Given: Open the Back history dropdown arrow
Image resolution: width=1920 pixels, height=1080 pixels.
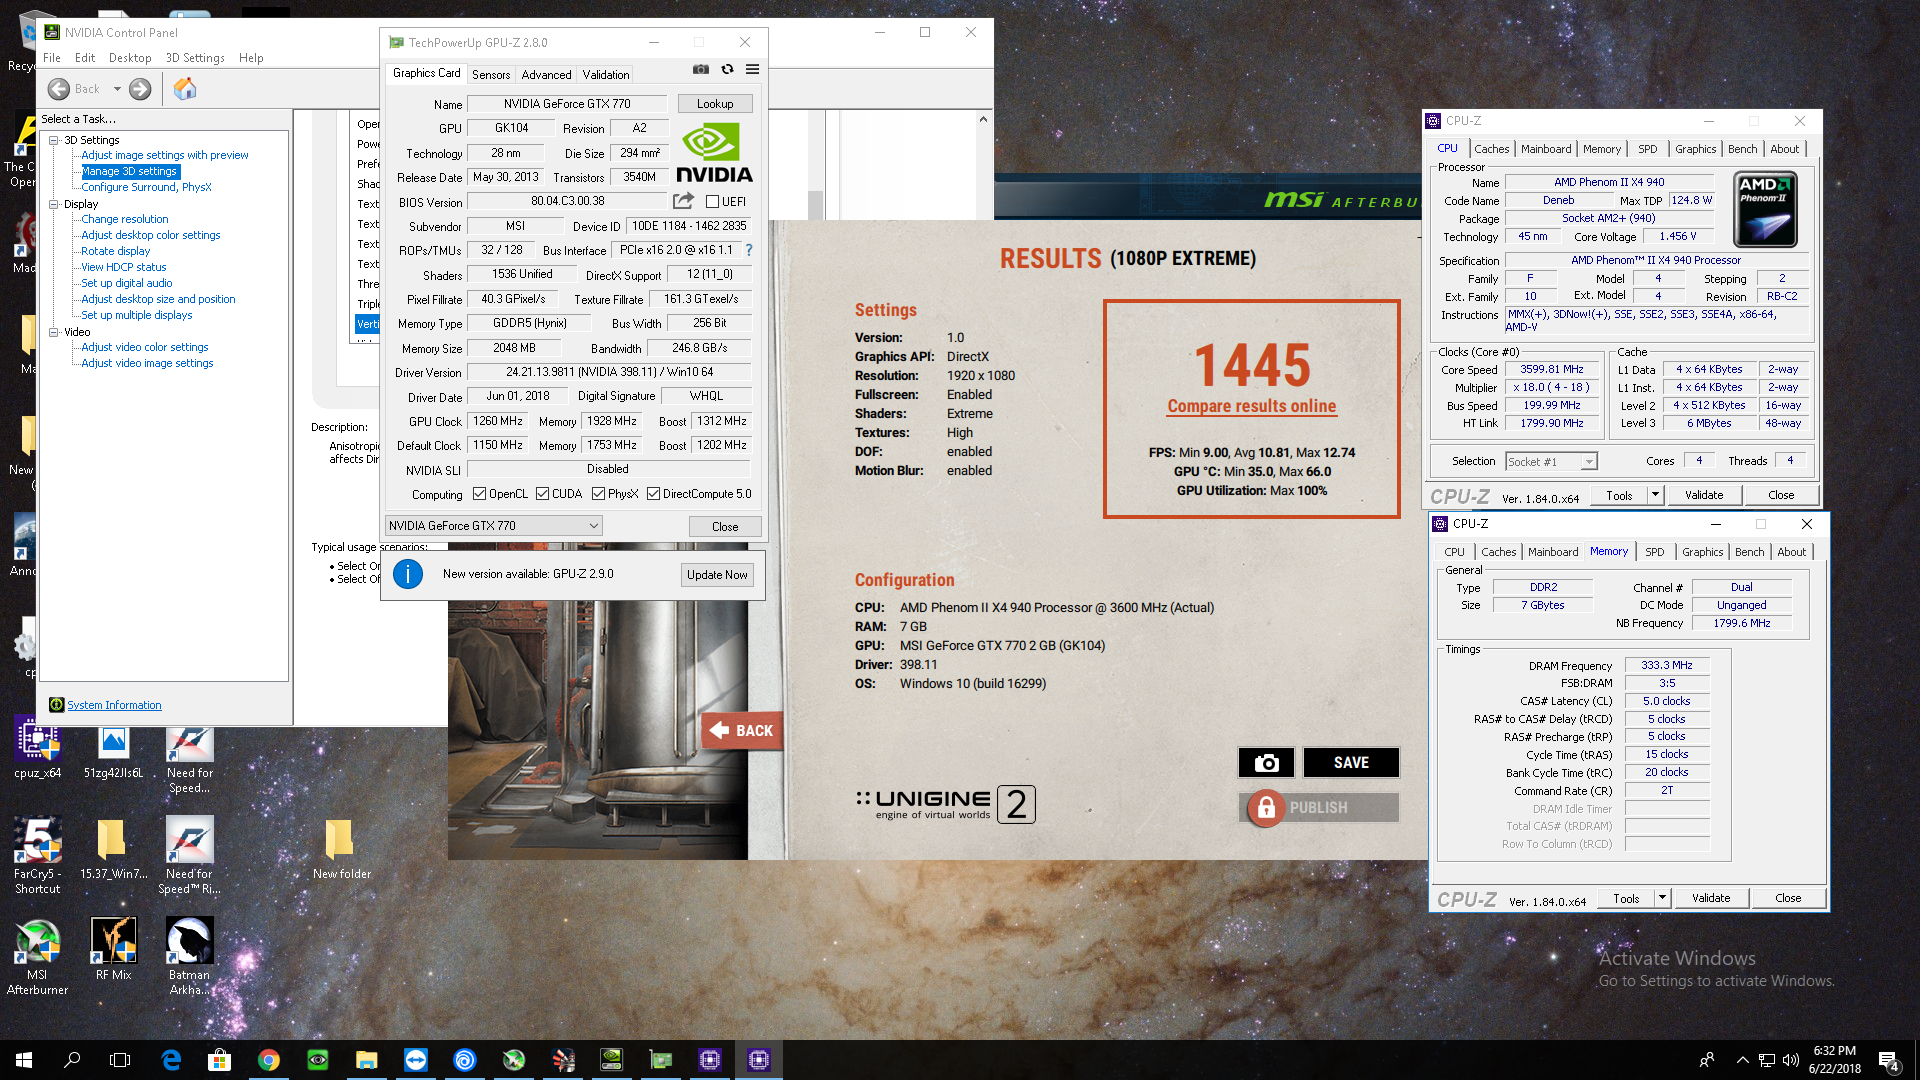Looking at the screenshot, I should pyautogui.click(x=117, y=89).
